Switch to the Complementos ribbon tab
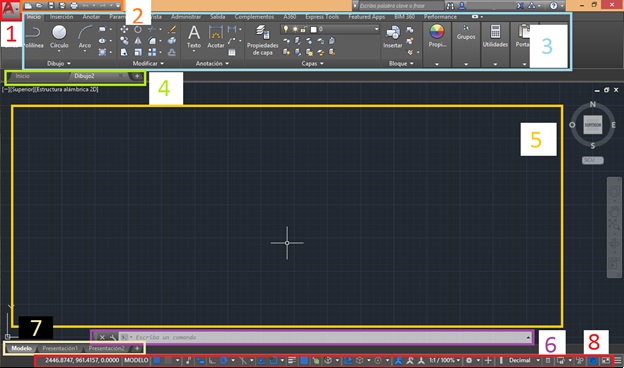 click(x=254, y=17)
